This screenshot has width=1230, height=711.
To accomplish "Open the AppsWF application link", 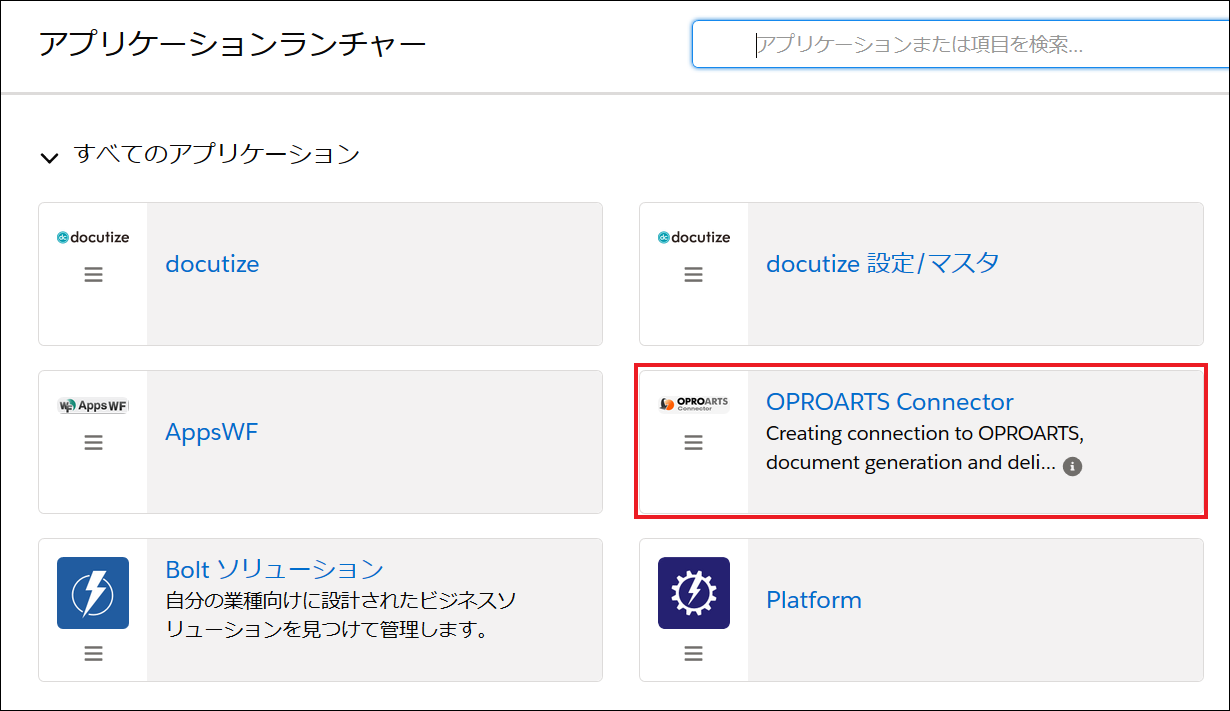I will pyautogui.click(x=212, y=432).
